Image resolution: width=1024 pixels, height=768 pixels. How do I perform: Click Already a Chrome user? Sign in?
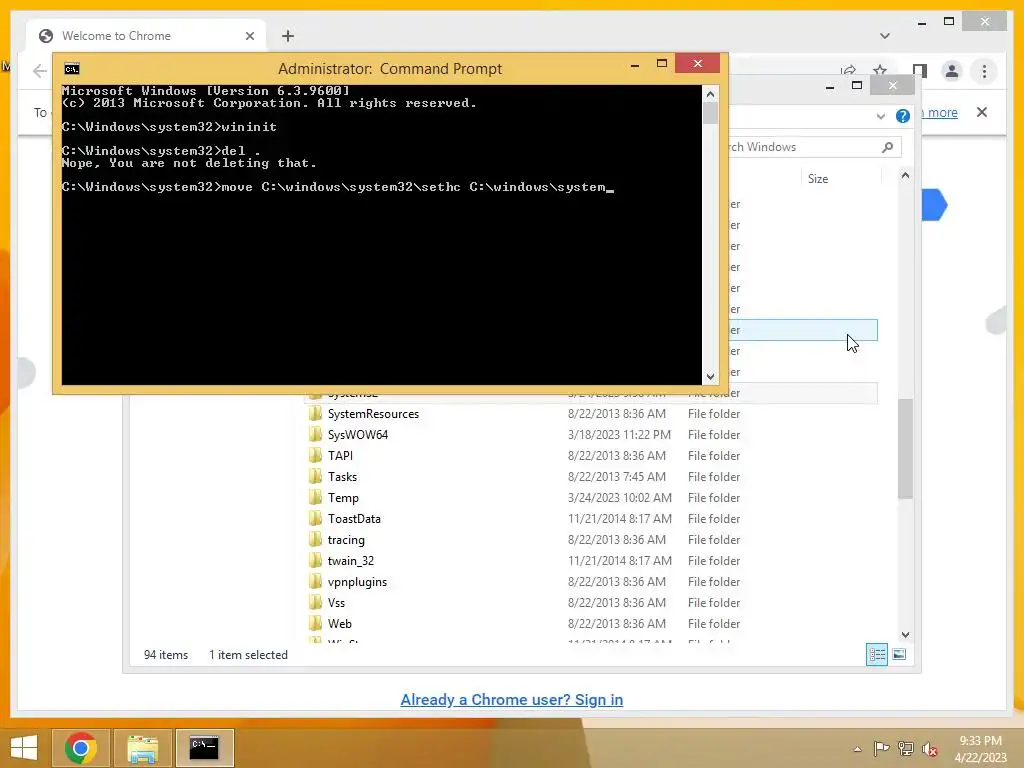point(511,699)
